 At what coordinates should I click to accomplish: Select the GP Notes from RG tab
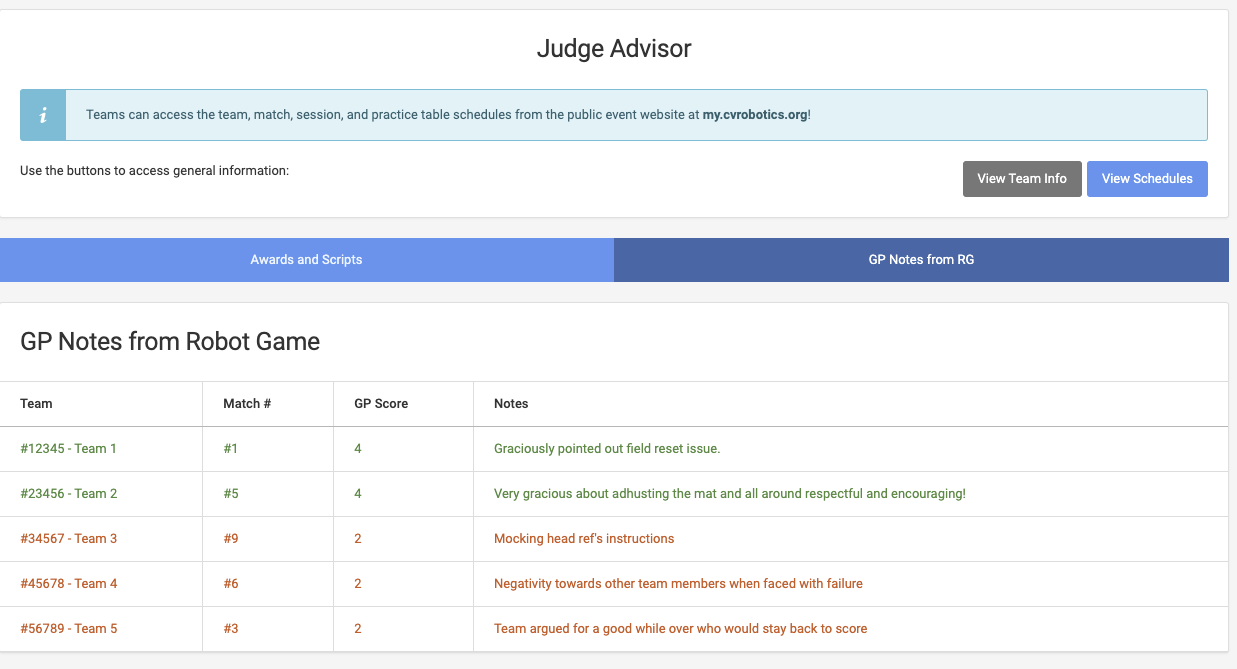point(920,260)
